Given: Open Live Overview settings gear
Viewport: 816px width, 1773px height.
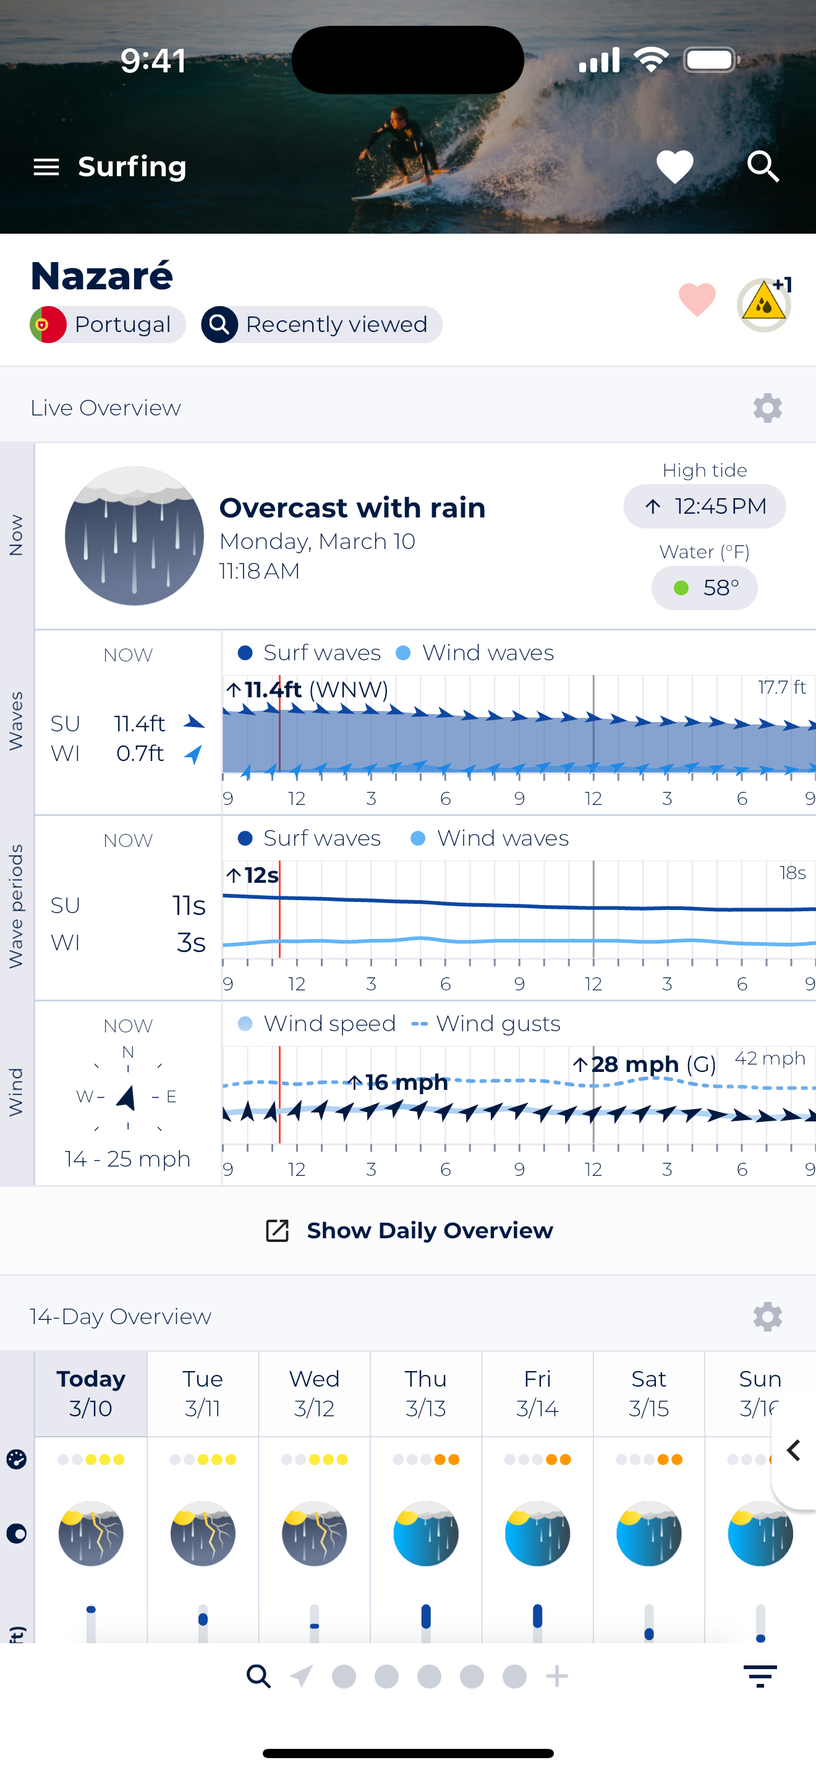Looking at the screenshot, I should [x=767, y=407].
